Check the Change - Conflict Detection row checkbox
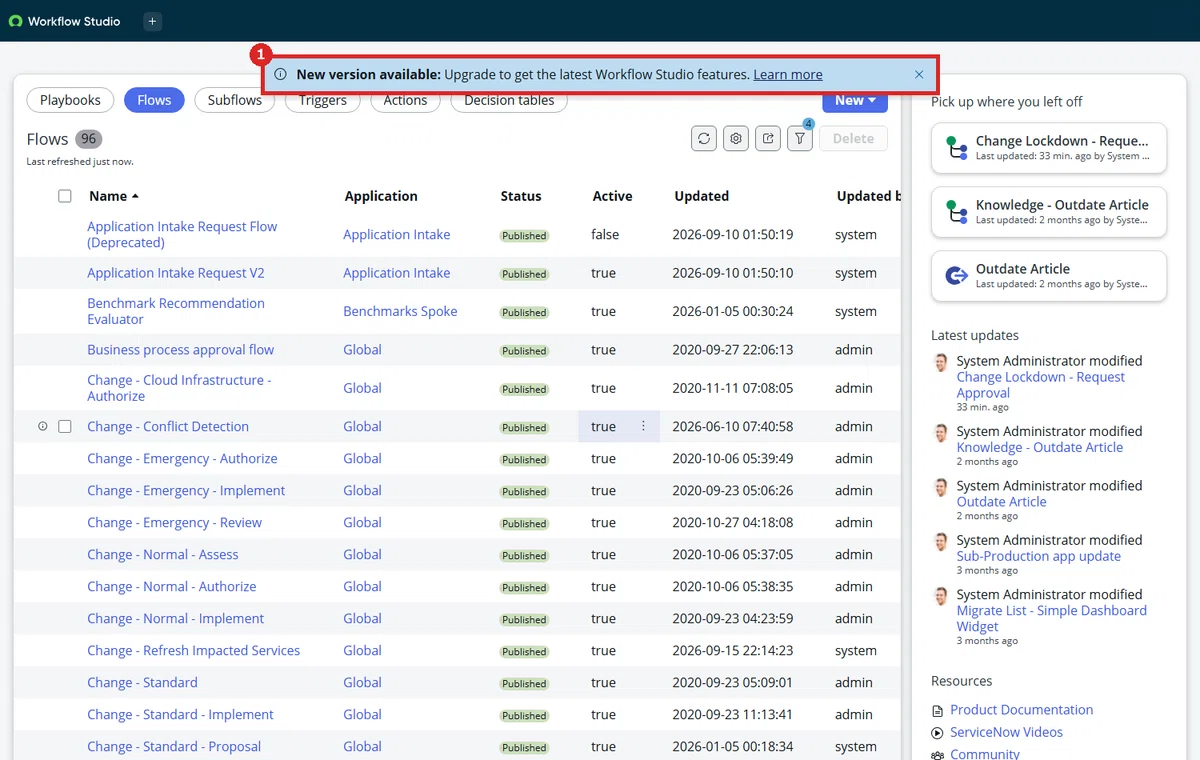This screenshot has height=760, width=1200. pos(65,426)
